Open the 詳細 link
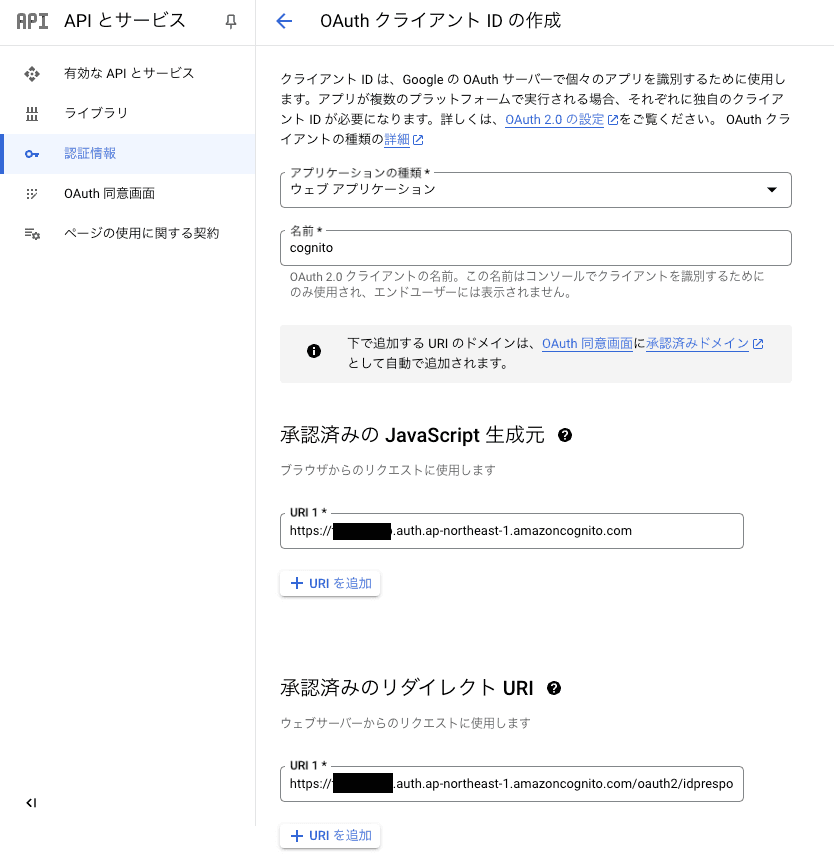The width and height of the screenshot is (834, 858). click(x=397, y=140)
